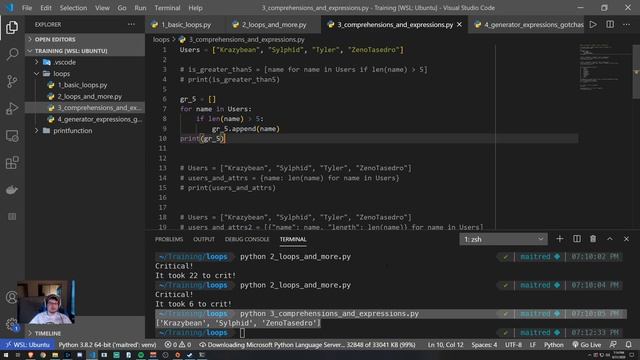The height and width of the screenshot is (360, 640).
Task: Open the Selection menu
Action: [x=73, y=8]
